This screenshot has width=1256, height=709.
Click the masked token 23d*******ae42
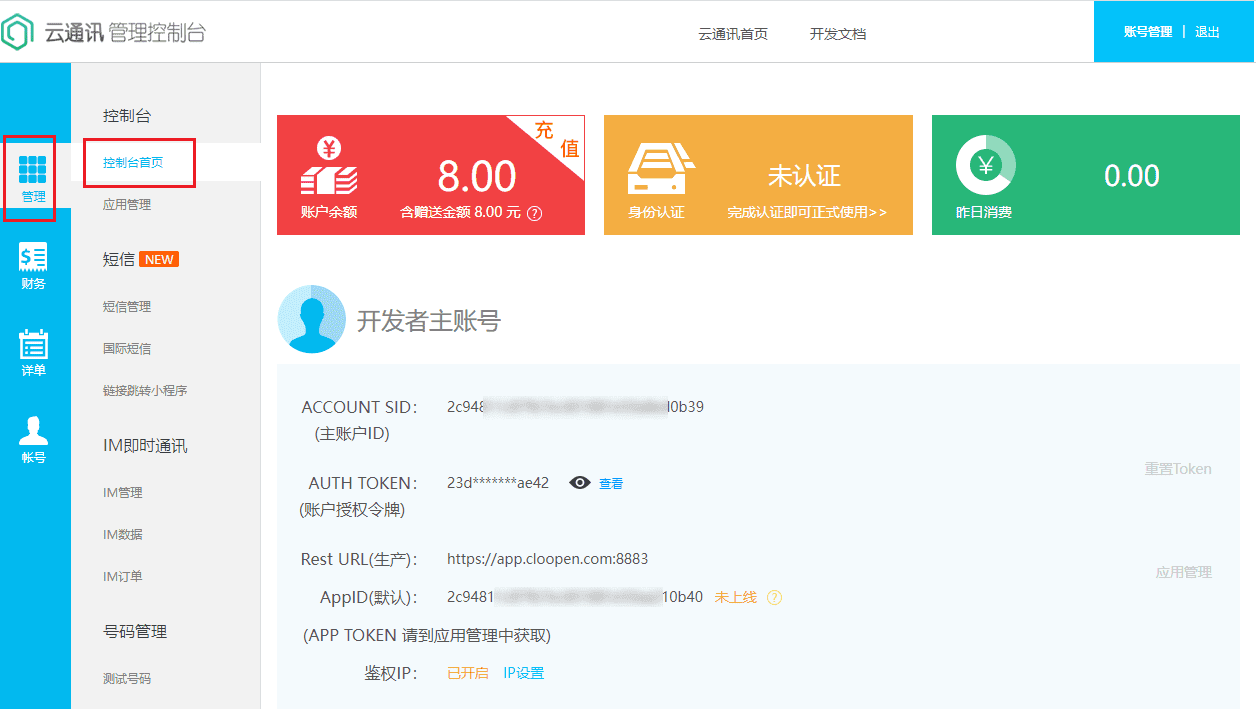tap(498, 483)
